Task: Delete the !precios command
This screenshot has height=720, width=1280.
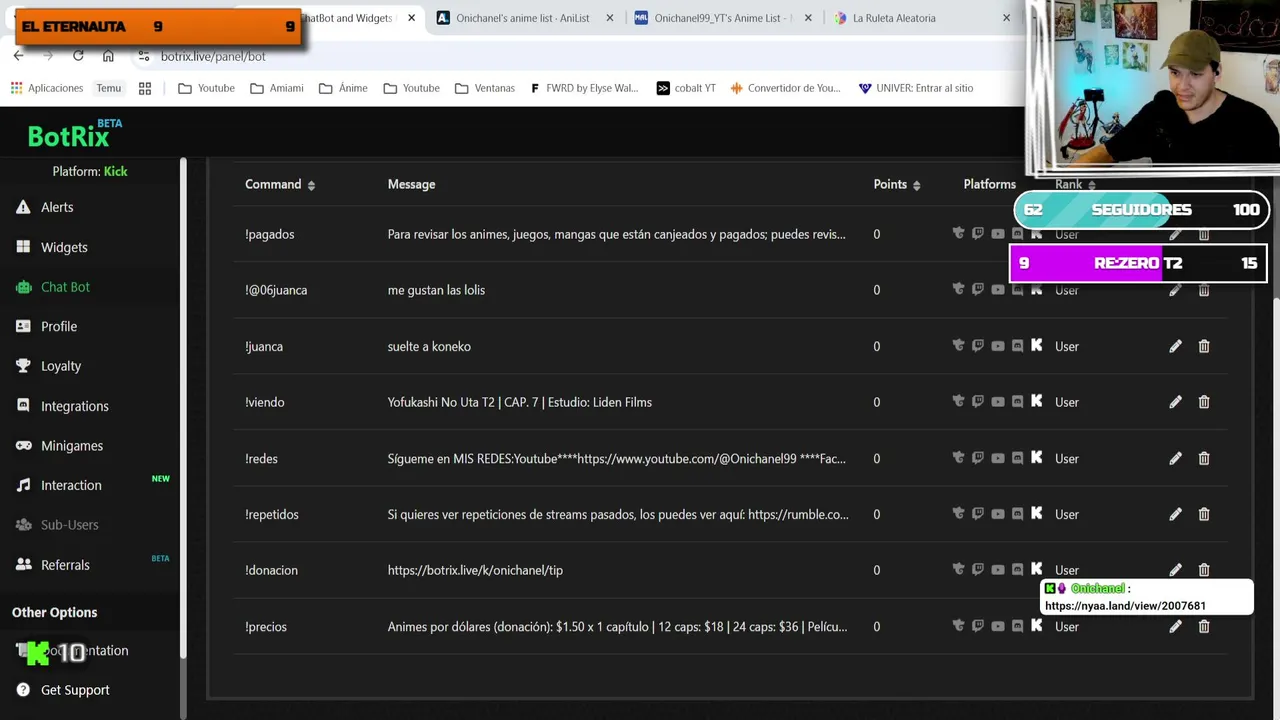Action: click(x=1204, y=626)
